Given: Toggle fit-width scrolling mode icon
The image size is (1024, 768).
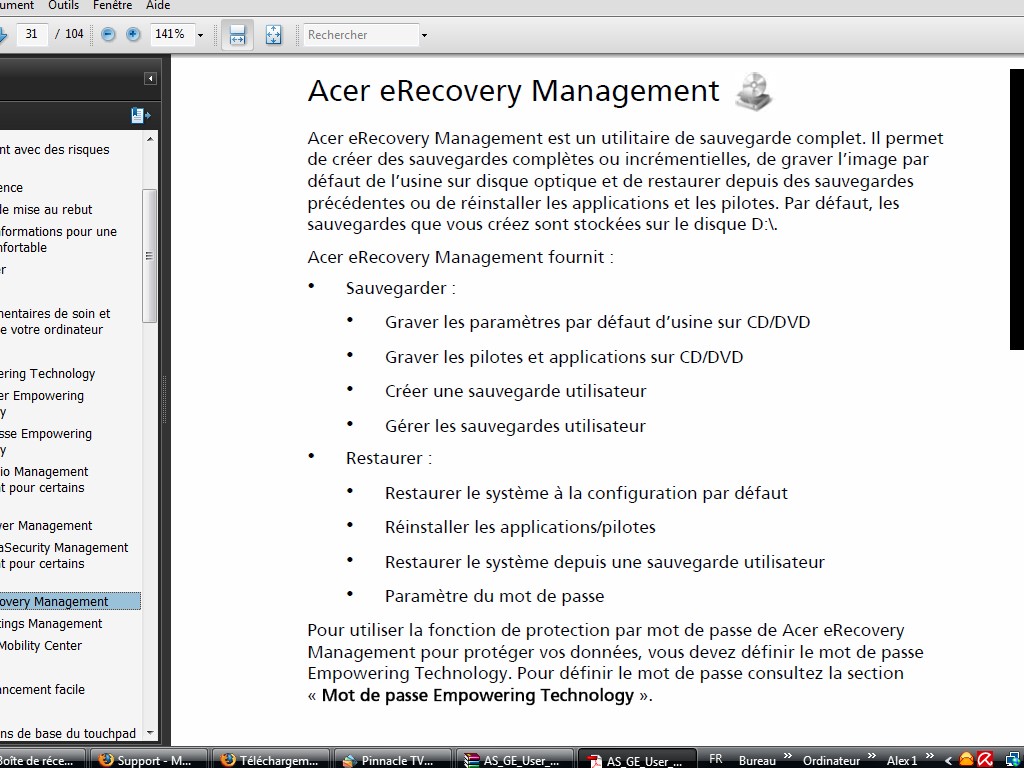Looking at the screenshot, I should [x=237, y=35].
